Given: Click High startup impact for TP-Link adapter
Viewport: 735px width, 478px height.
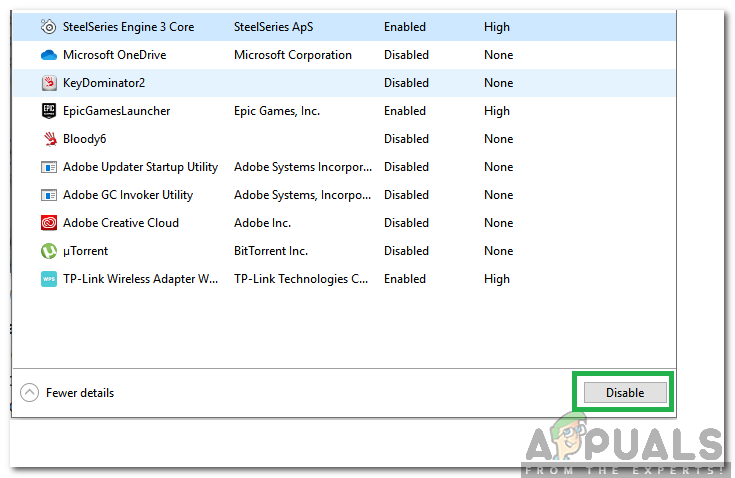Looking at the screenshot, I should pyautogui.click(x=497, y=279).
